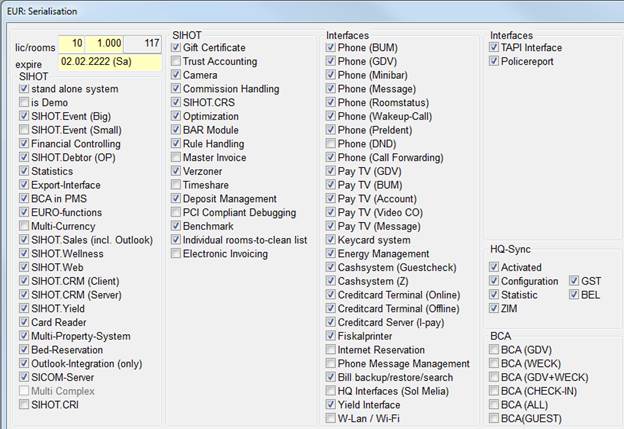Disable Keycard system checkbox
The image size is (624, 429).
(x=331, y=241)
